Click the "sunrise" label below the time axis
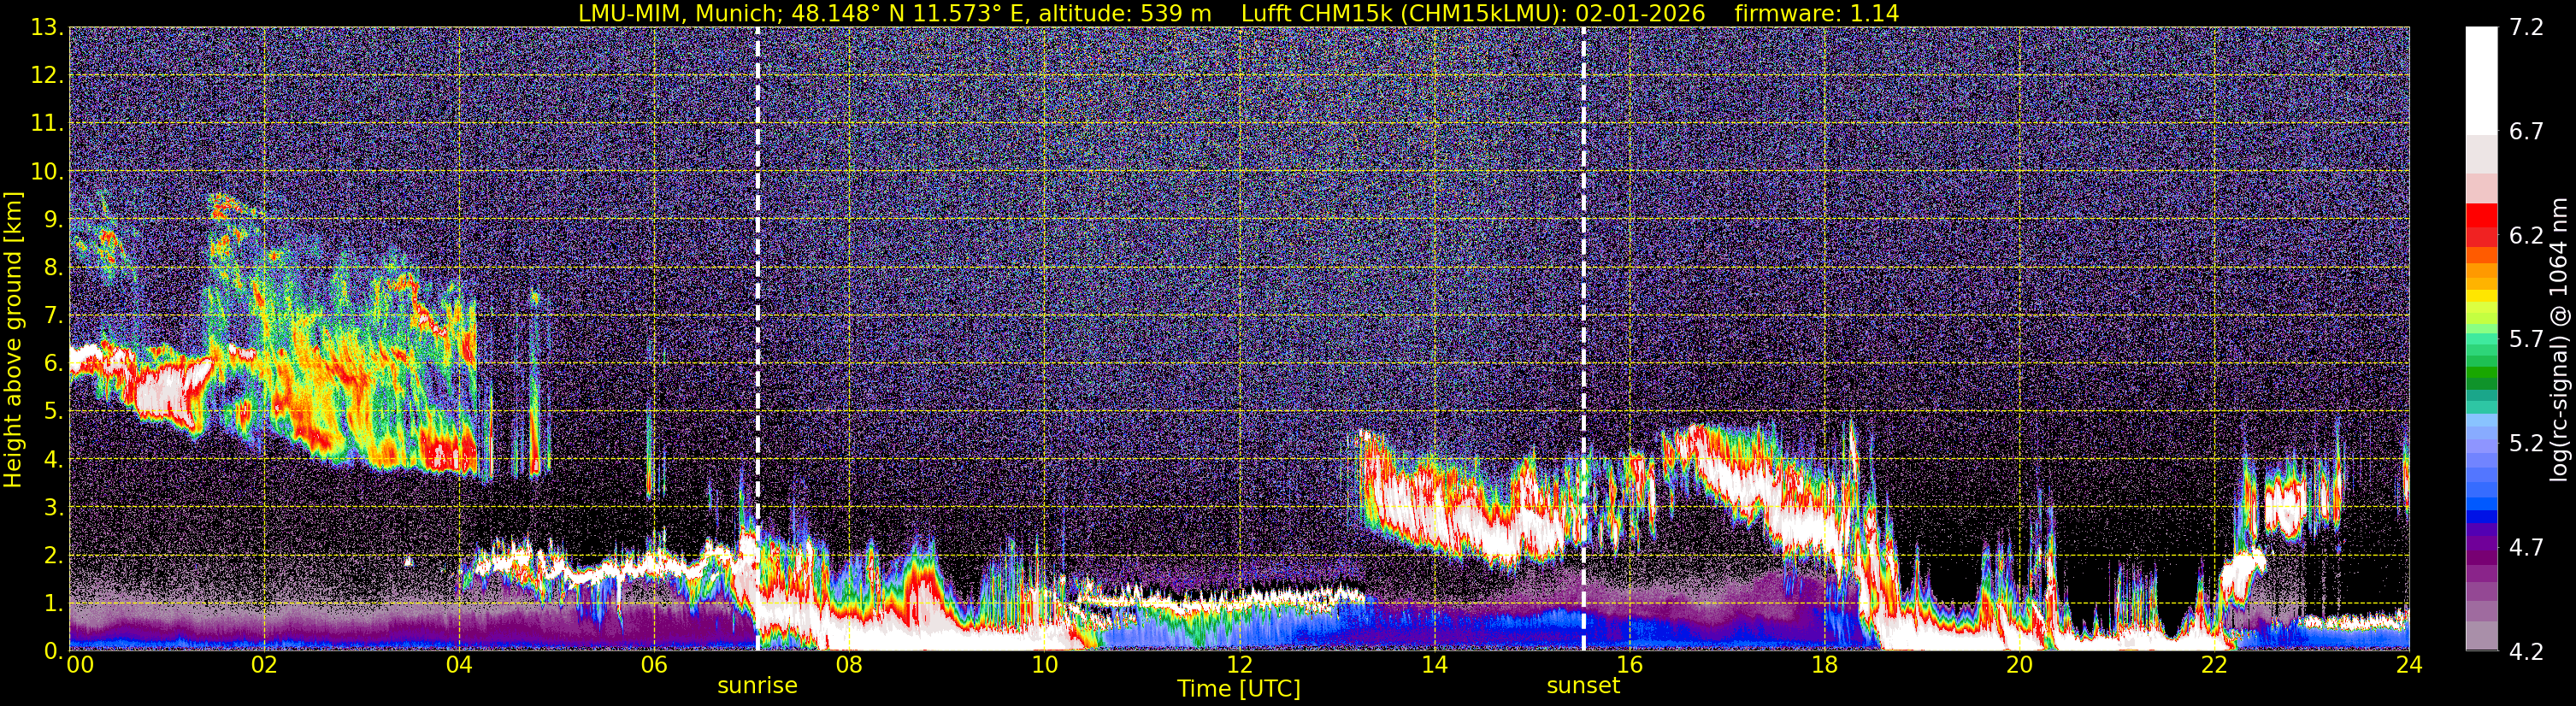The height and width of the screenshot is (706, 2576). click(x=757, y=686)
